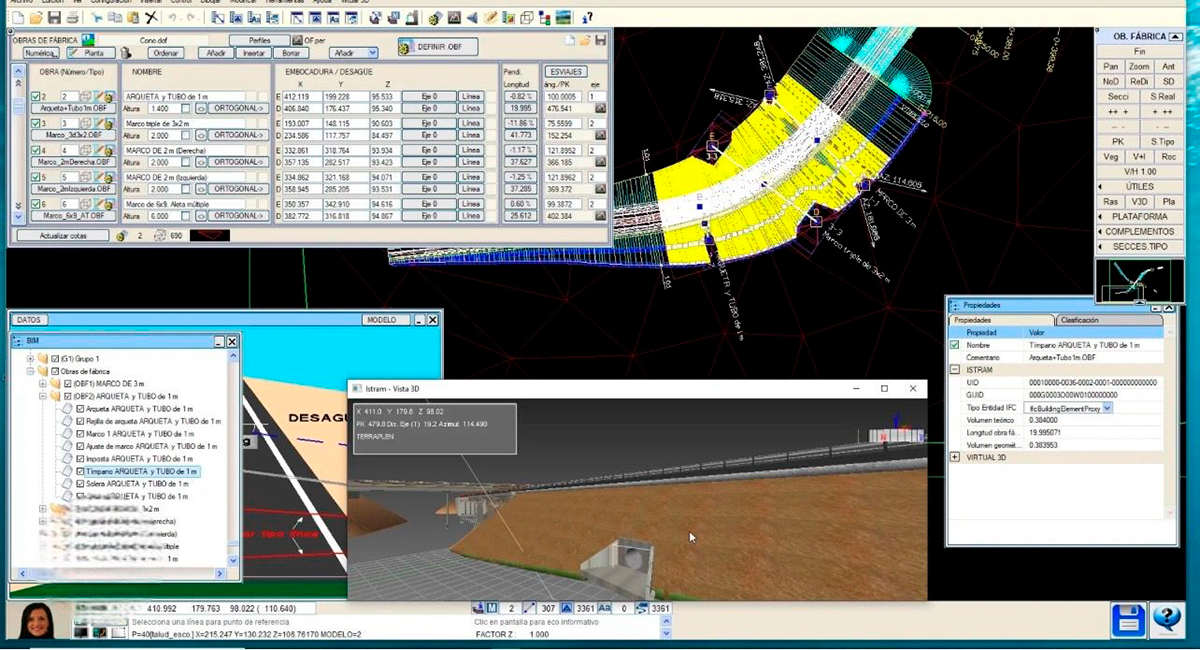The height and width of the screenshot is (650, 1200).
Task: Click the Actualizar cotas button
Action: (x=61, y=236)
